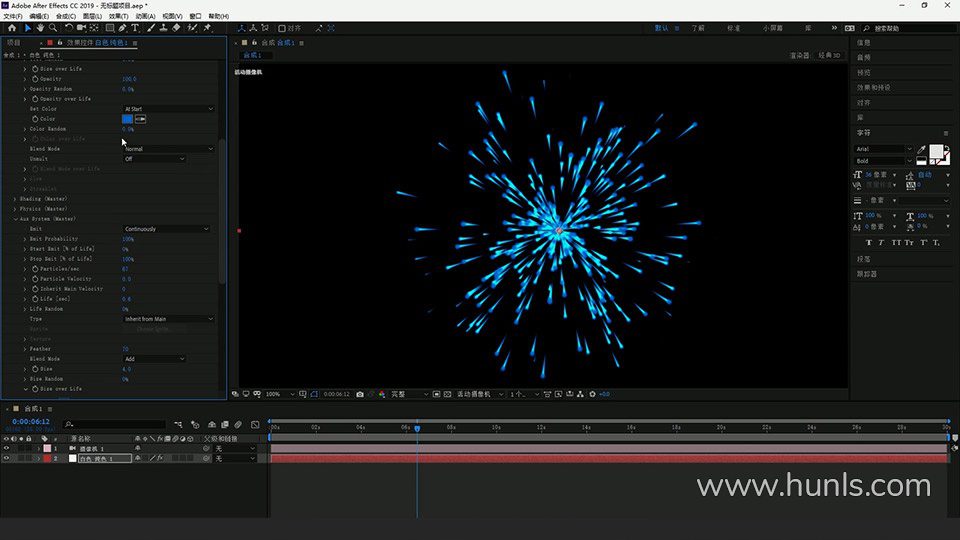This screenshot has width=960, height=540.
Task: Pick the Eraser tool
Action: click(x=176, y=28)
